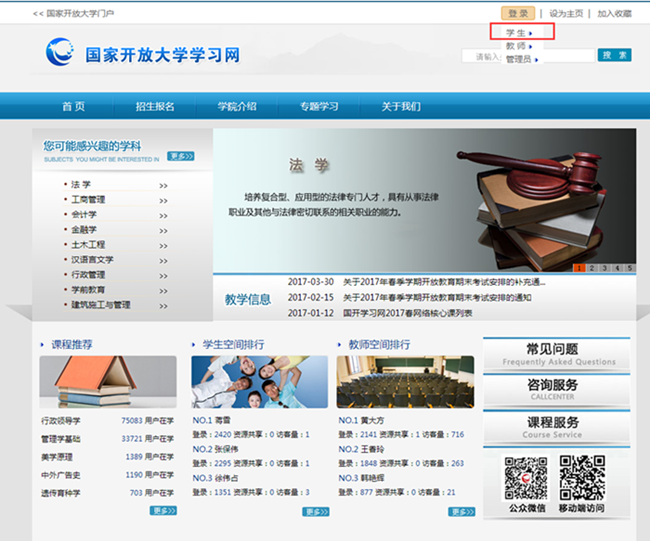Open 汉语言文学 subject link
650x541 pixels.
(x=92, y=260)
